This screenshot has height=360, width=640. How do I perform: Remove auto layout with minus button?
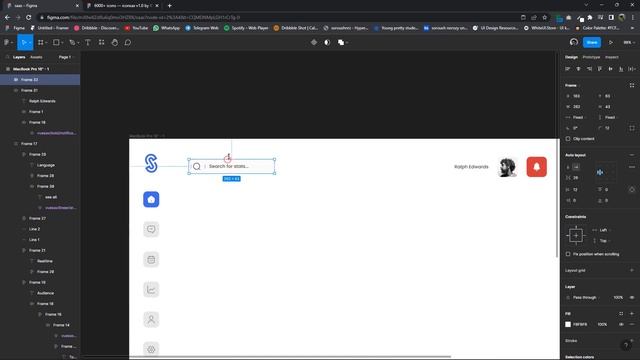click(x=632, y=155)
